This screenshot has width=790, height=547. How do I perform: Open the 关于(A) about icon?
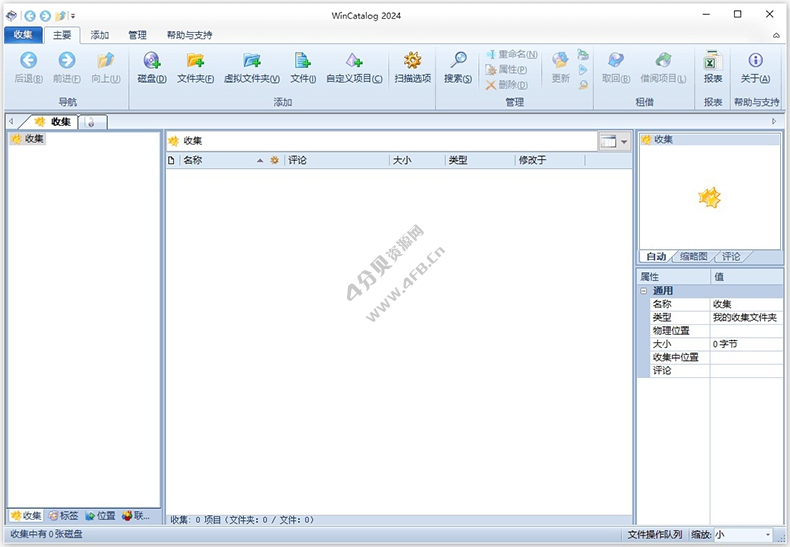(x=755, y=60)
